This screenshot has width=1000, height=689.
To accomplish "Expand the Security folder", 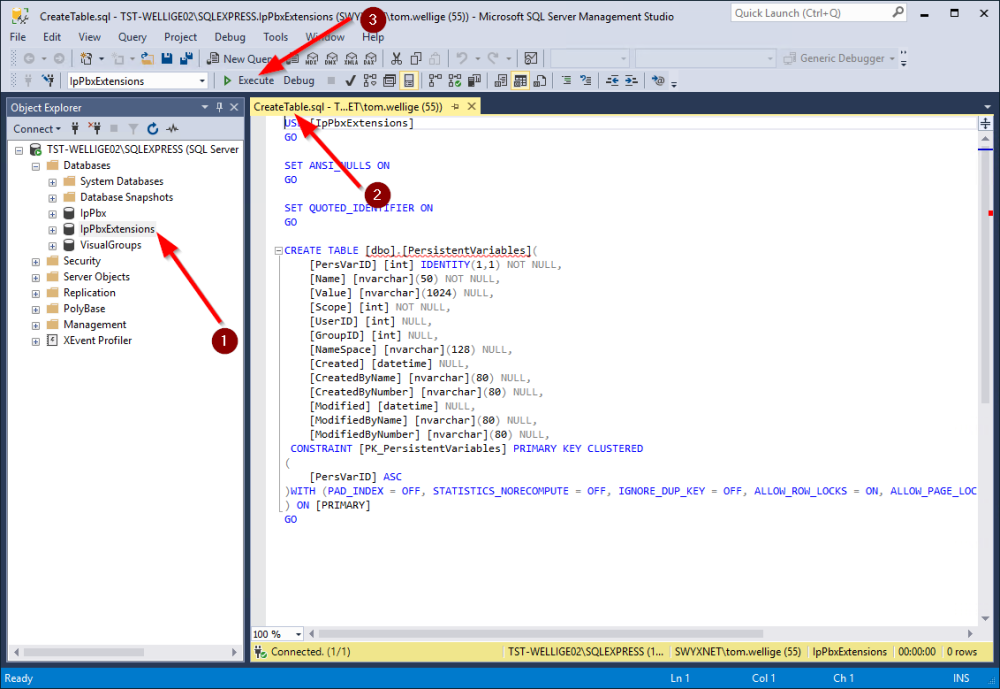I will click(36, 262).
